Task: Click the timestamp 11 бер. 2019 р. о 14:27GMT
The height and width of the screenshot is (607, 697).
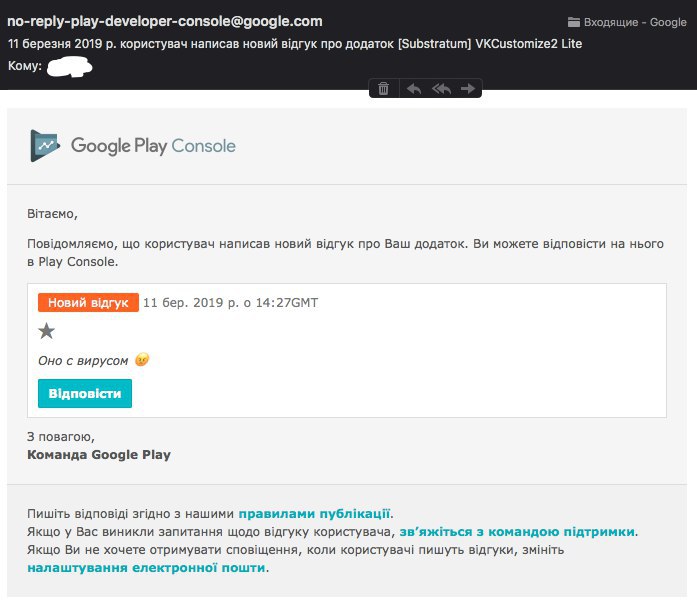Action: coord(230,303)
